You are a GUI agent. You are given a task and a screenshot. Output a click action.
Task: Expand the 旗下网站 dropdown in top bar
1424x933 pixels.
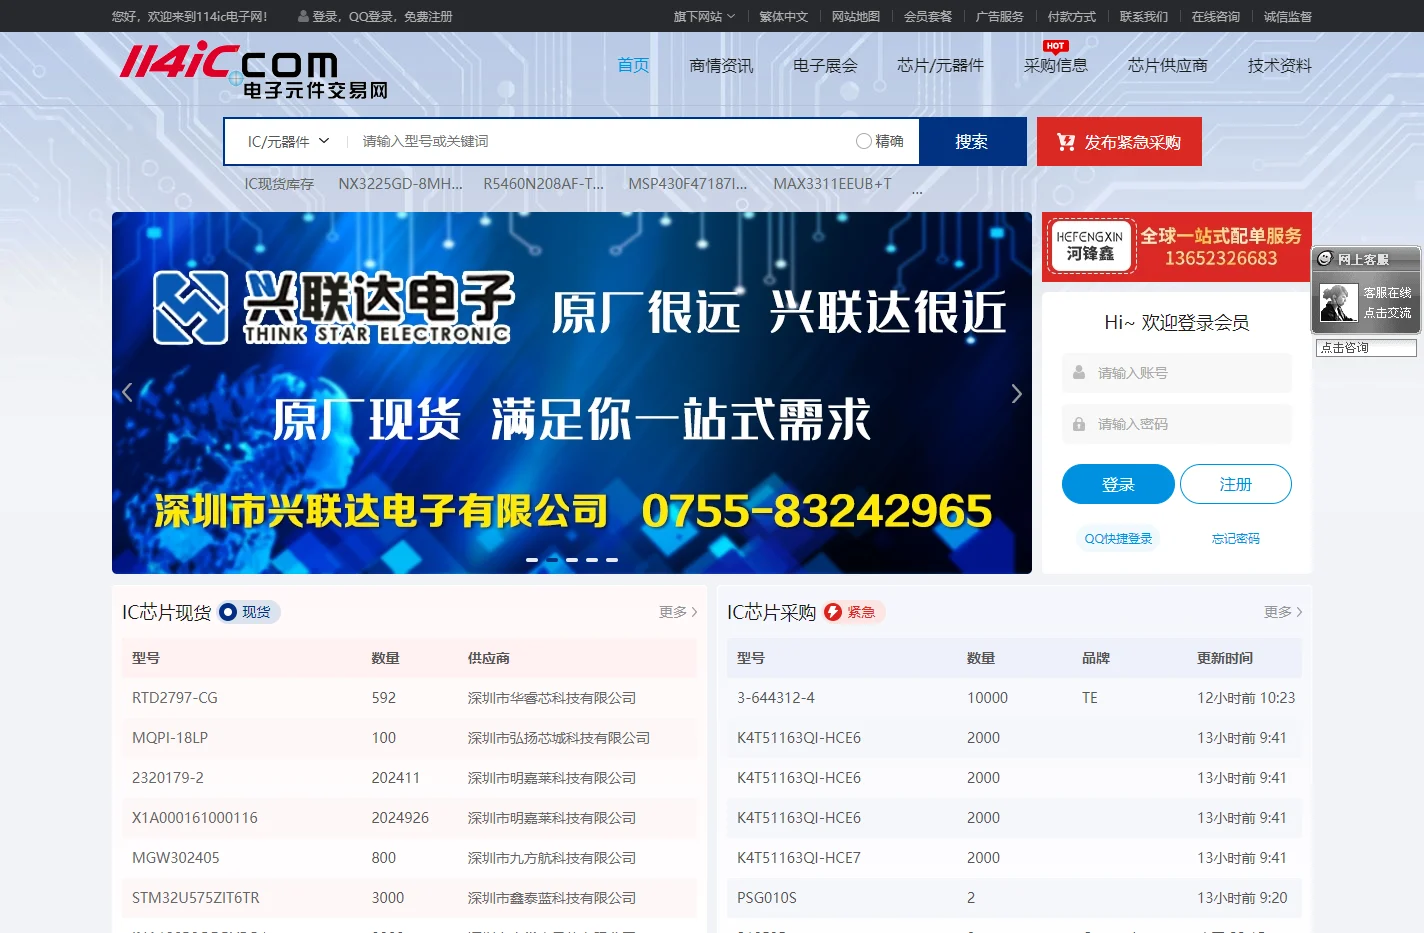click(x=704, y=17)
